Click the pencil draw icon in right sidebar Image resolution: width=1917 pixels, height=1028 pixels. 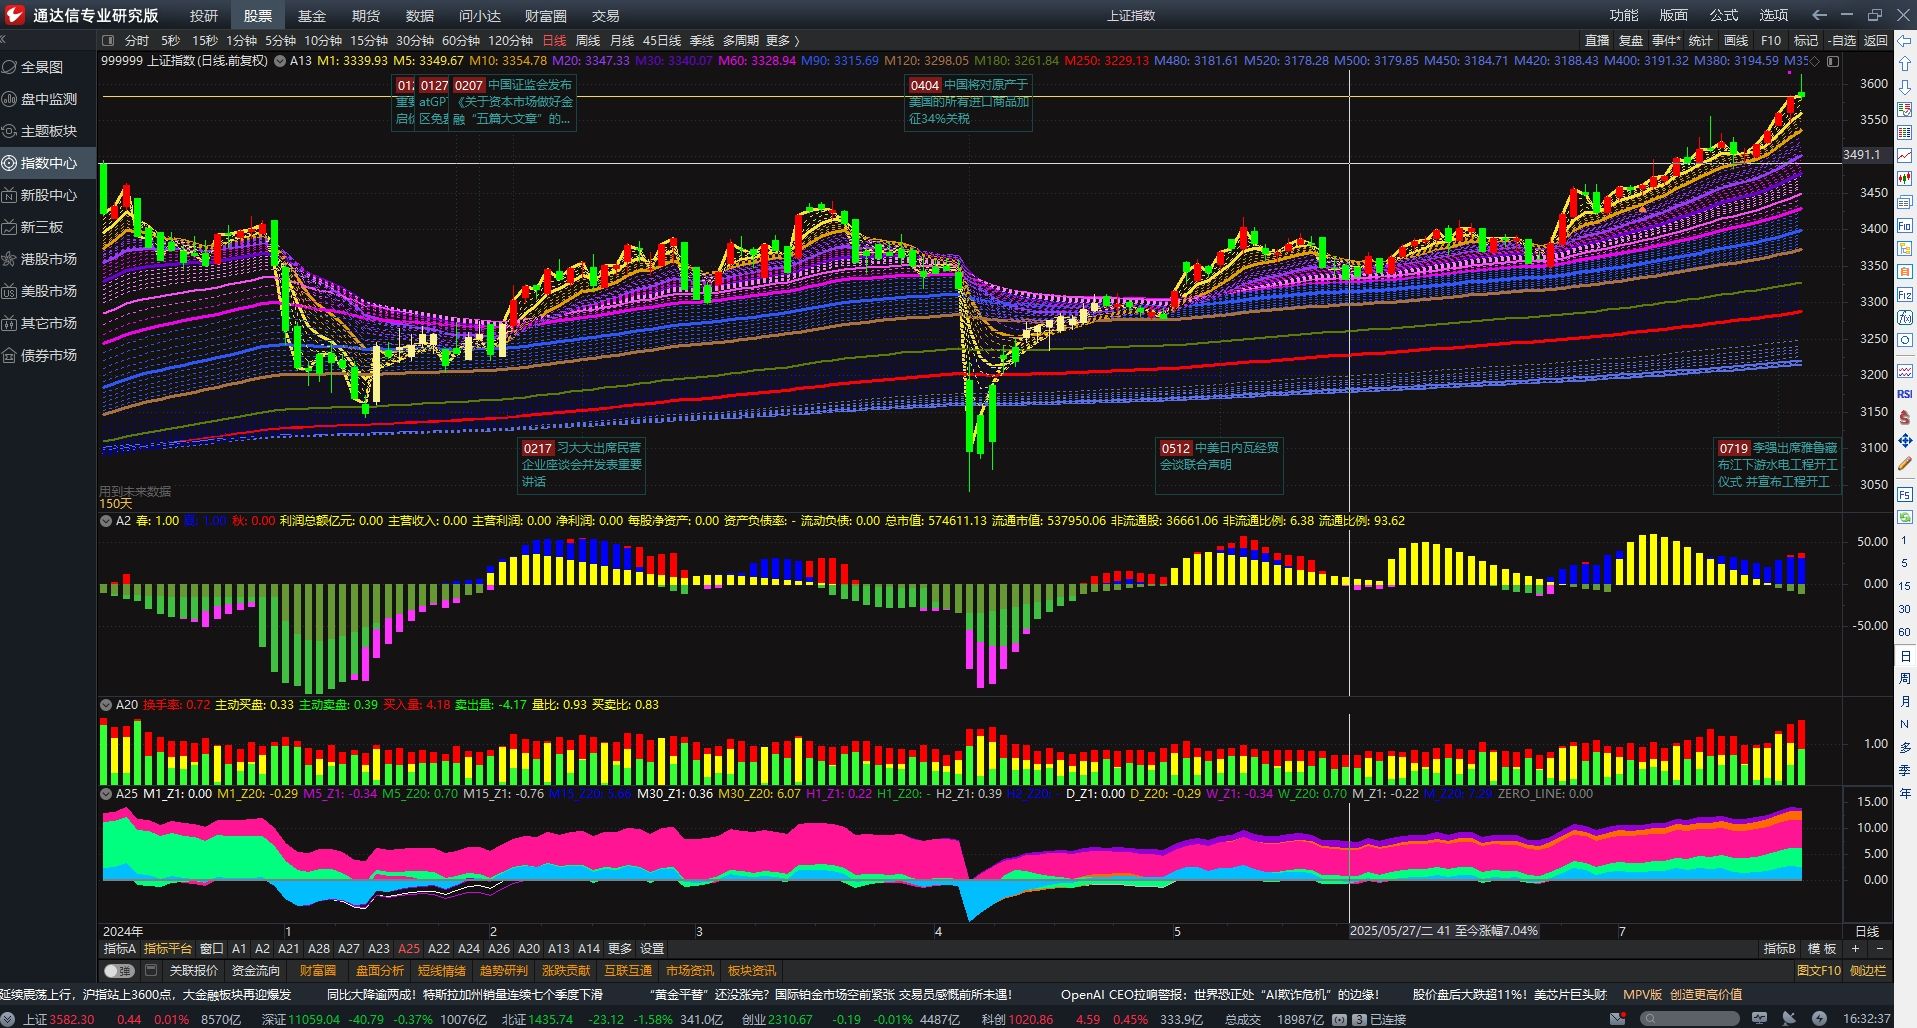click(1904, 464)
